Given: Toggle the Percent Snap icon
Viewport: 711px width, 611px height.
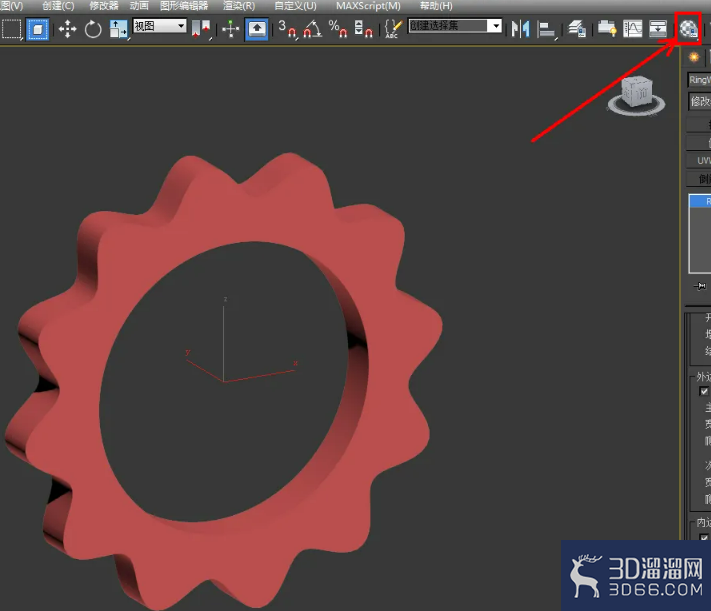Looking at the screenshot, I should tap(338, 29).
